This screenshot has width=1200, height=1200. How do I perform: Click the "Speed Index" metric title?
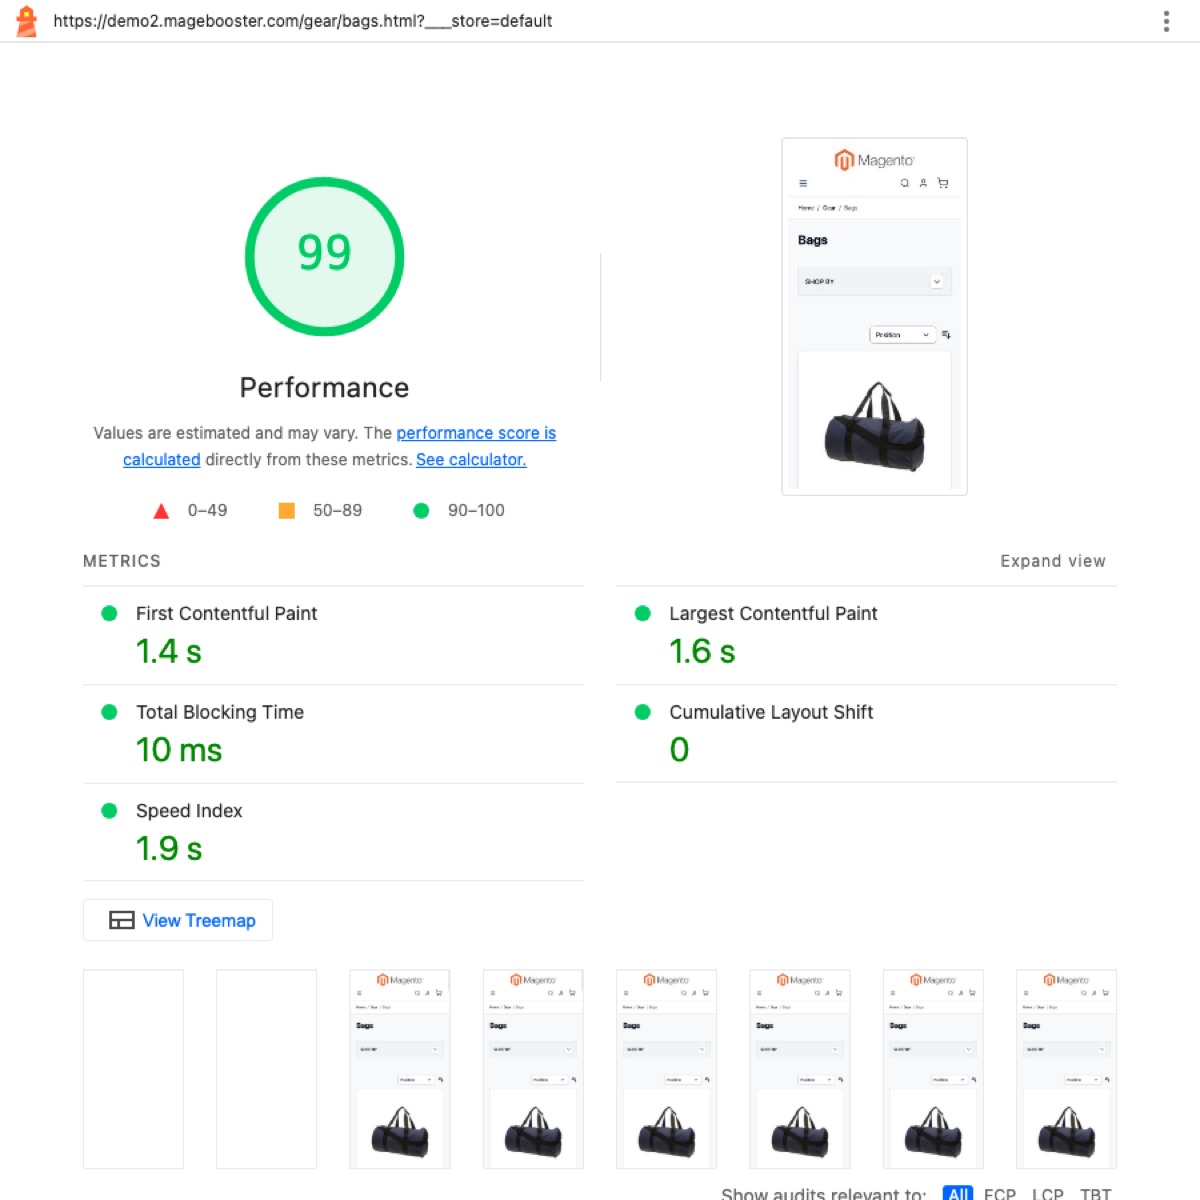tap(189, 811)
